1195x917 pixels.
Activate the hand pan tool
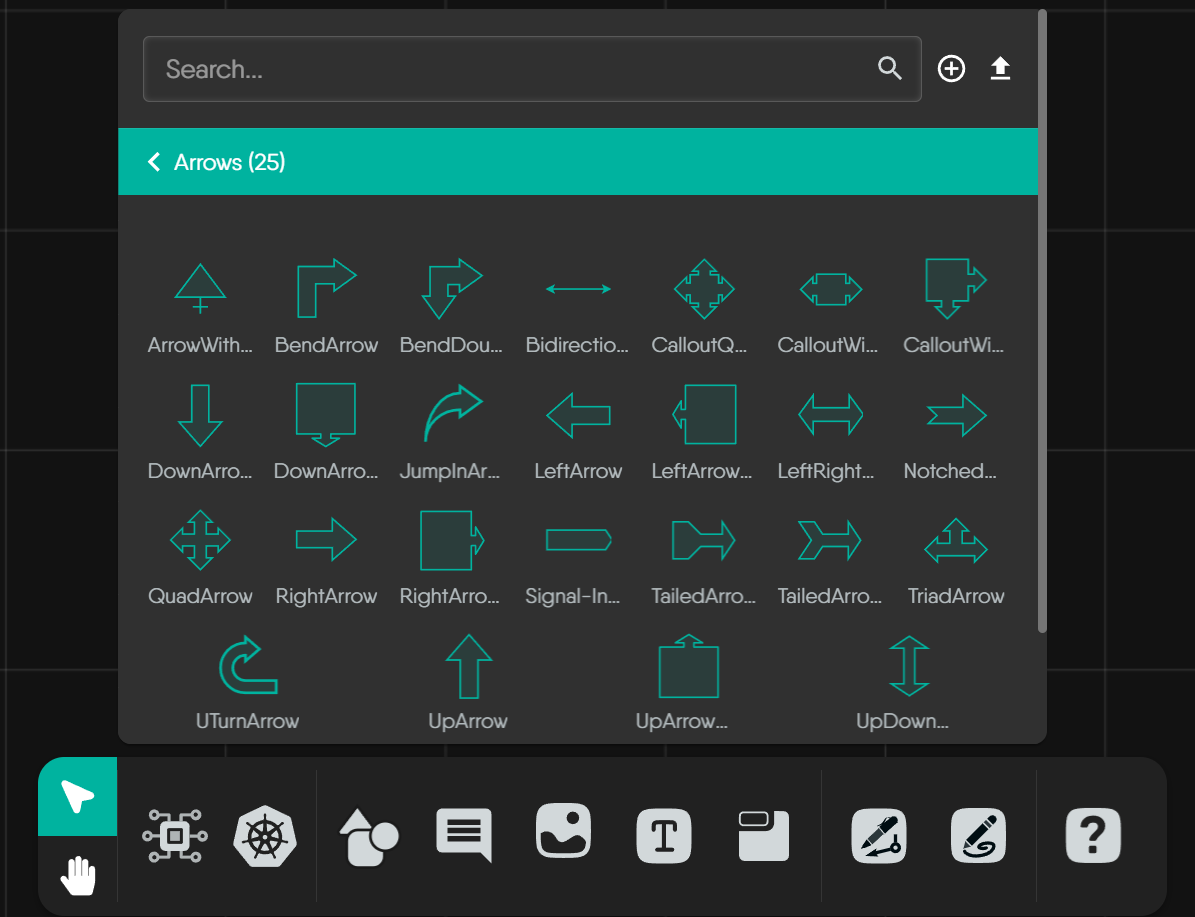[77, 874]
